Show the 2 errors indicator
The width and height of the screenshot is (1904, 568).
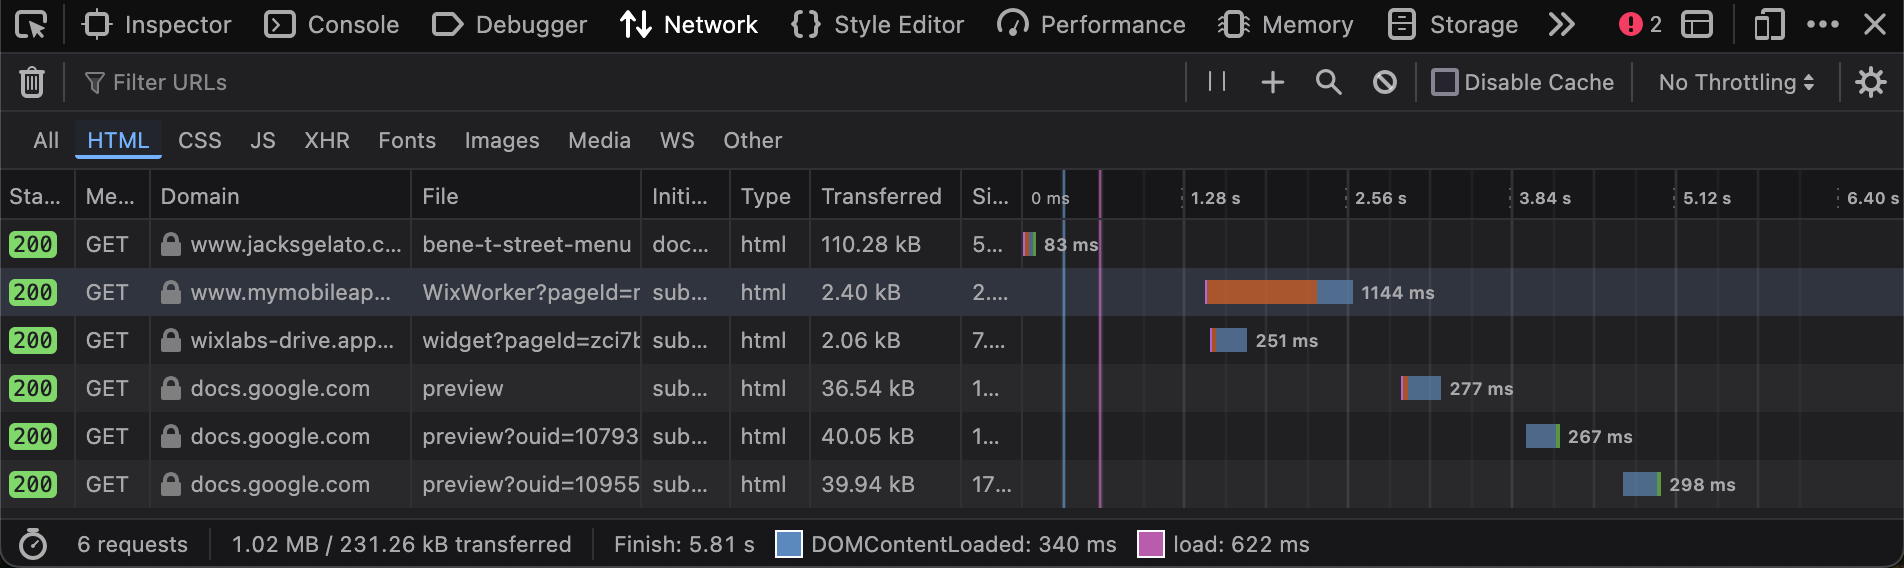[1640, 24]
